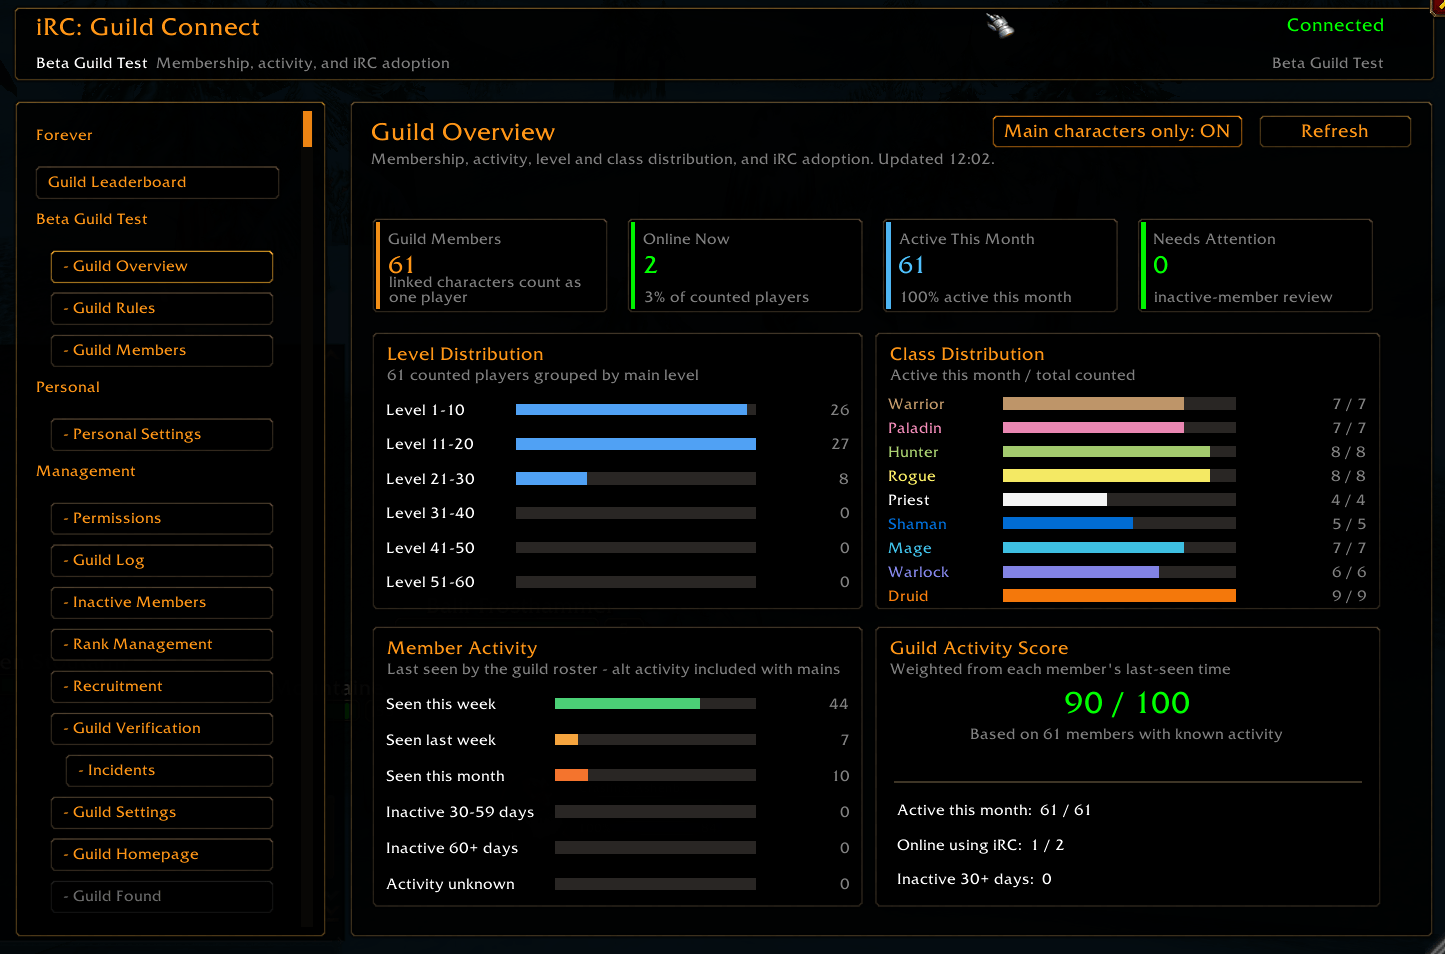The width and height of the screenshot is (1445, 954).
Task: Click the Level 11-20 distribution bar
Action: 636,444
